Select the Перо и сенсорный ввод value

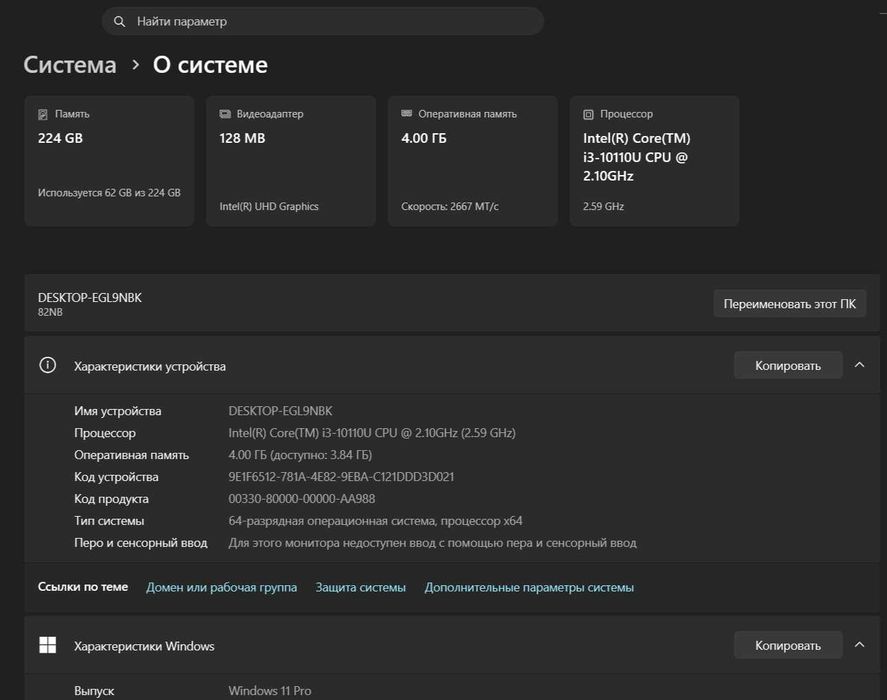[x=433, y=543]
